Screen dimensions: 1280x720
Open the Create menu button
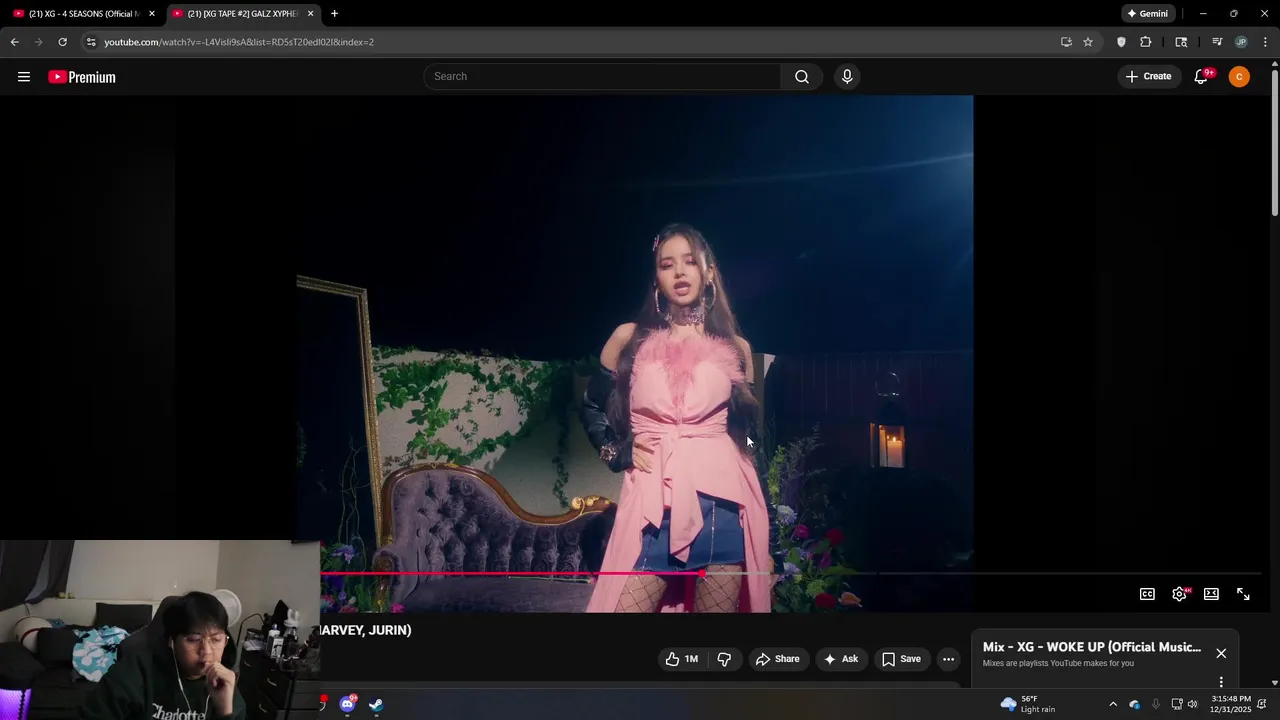tap(1148, 76)
